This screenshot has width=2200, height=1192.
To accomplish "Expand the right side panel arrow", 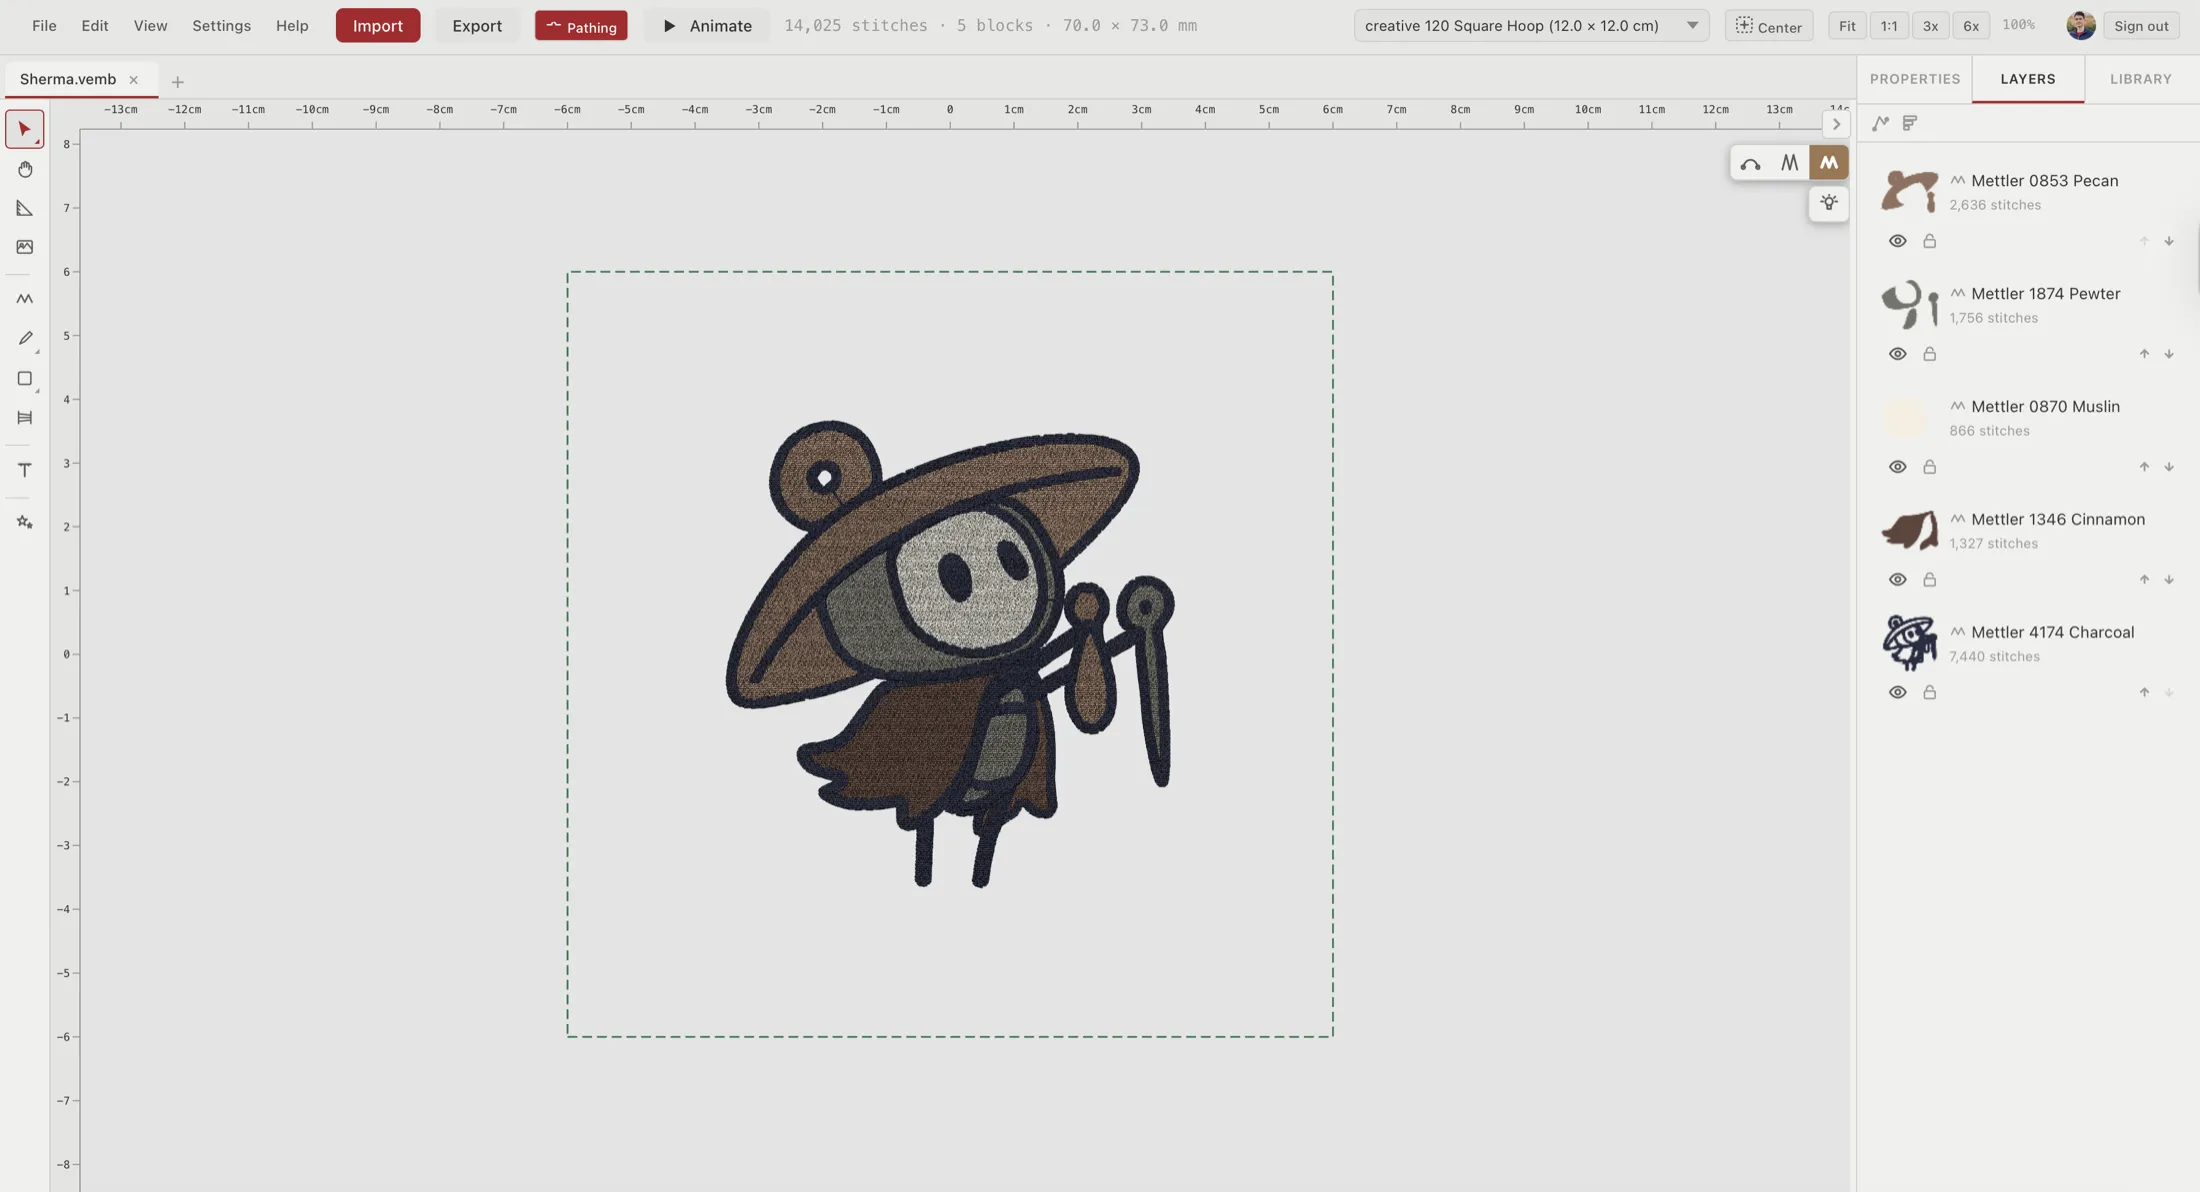I will click(x=1836, y=124).
